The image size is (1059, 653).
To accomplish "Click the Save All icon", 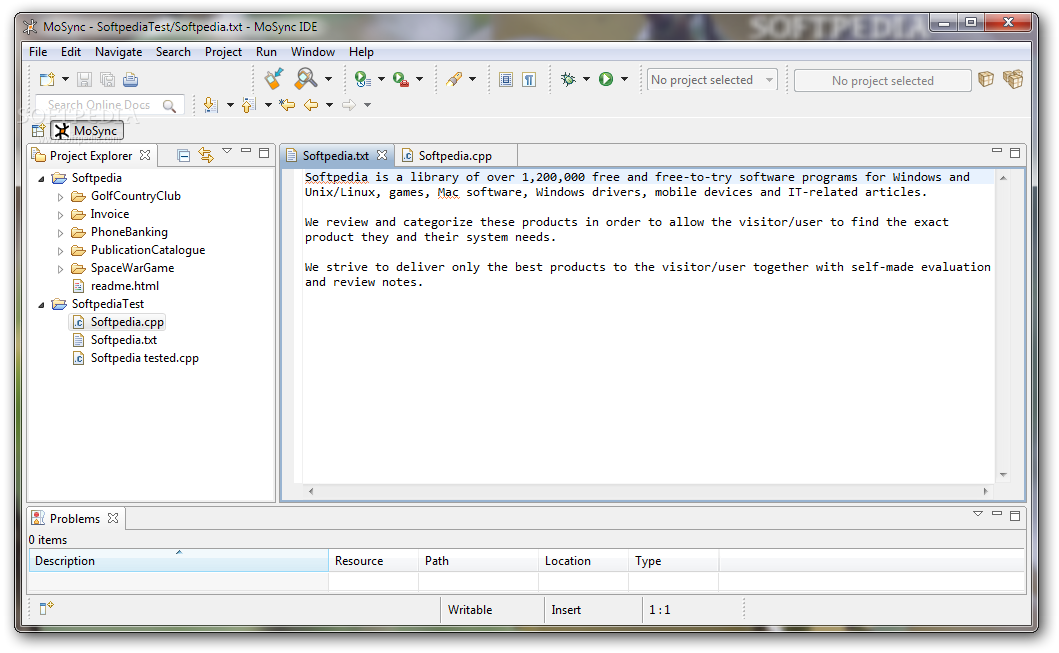I will [107, 80].
